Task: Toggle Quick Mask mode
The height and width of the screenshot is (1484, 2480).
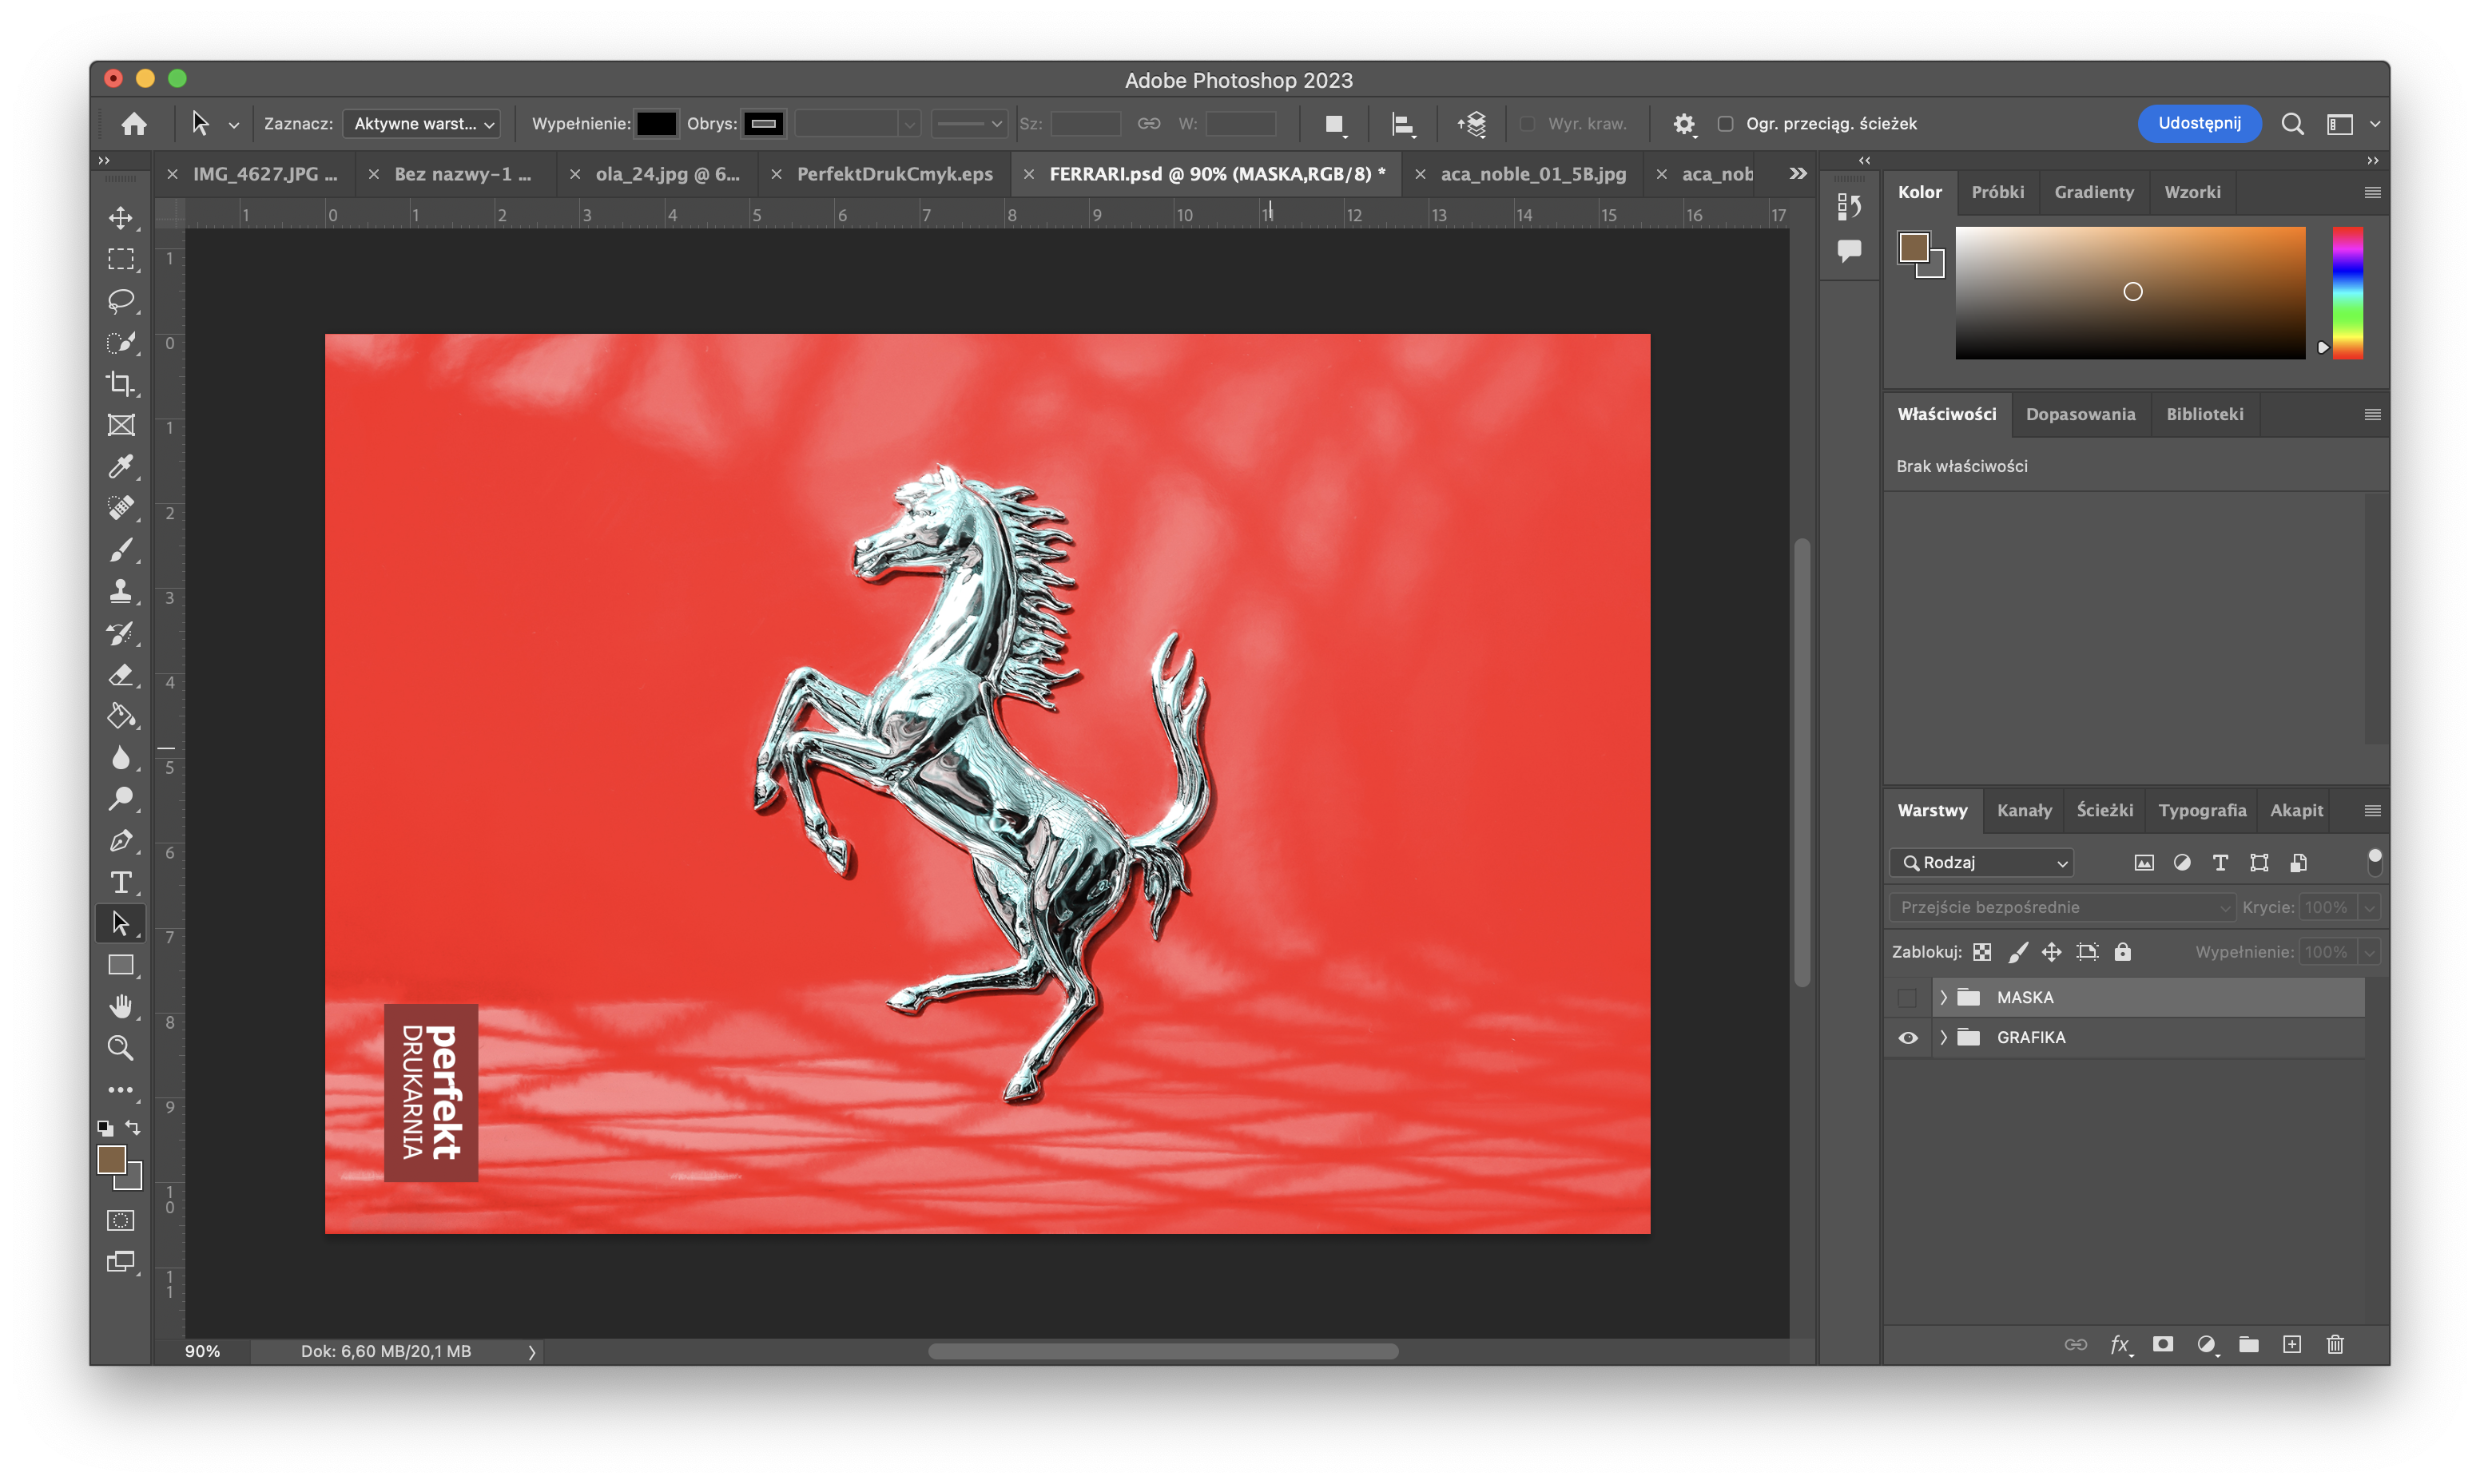Action: 121,1221
